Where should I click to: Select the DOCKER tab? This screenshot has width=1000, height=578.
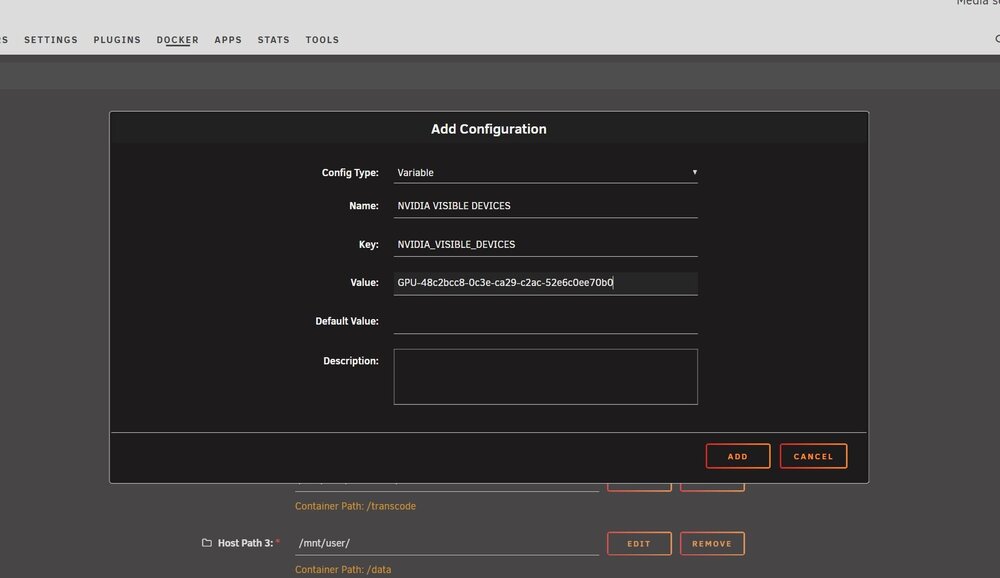click(177, 40)
